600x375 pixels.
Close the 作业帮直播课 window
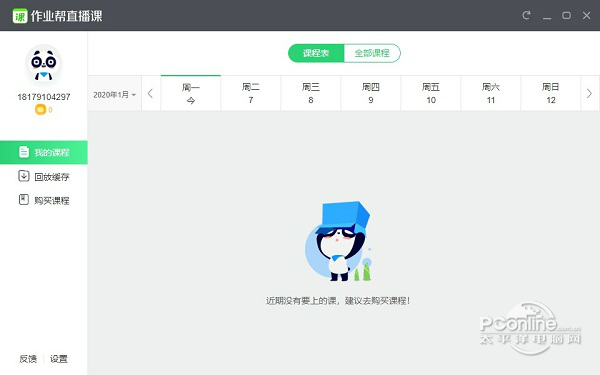pos(586,15)
